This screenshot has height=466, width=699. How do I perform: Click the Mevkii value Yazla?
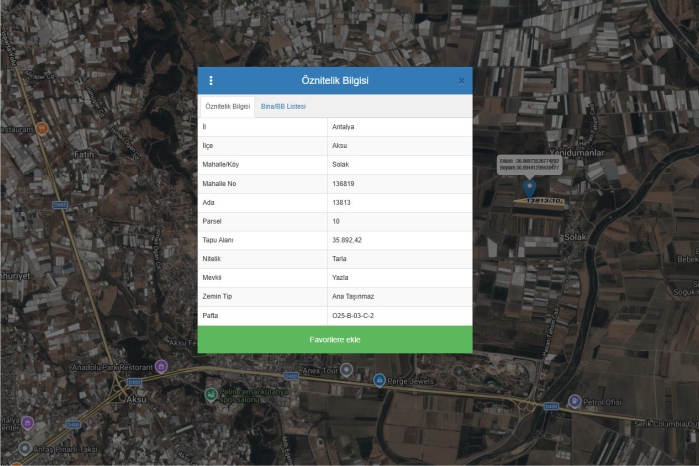340,277
